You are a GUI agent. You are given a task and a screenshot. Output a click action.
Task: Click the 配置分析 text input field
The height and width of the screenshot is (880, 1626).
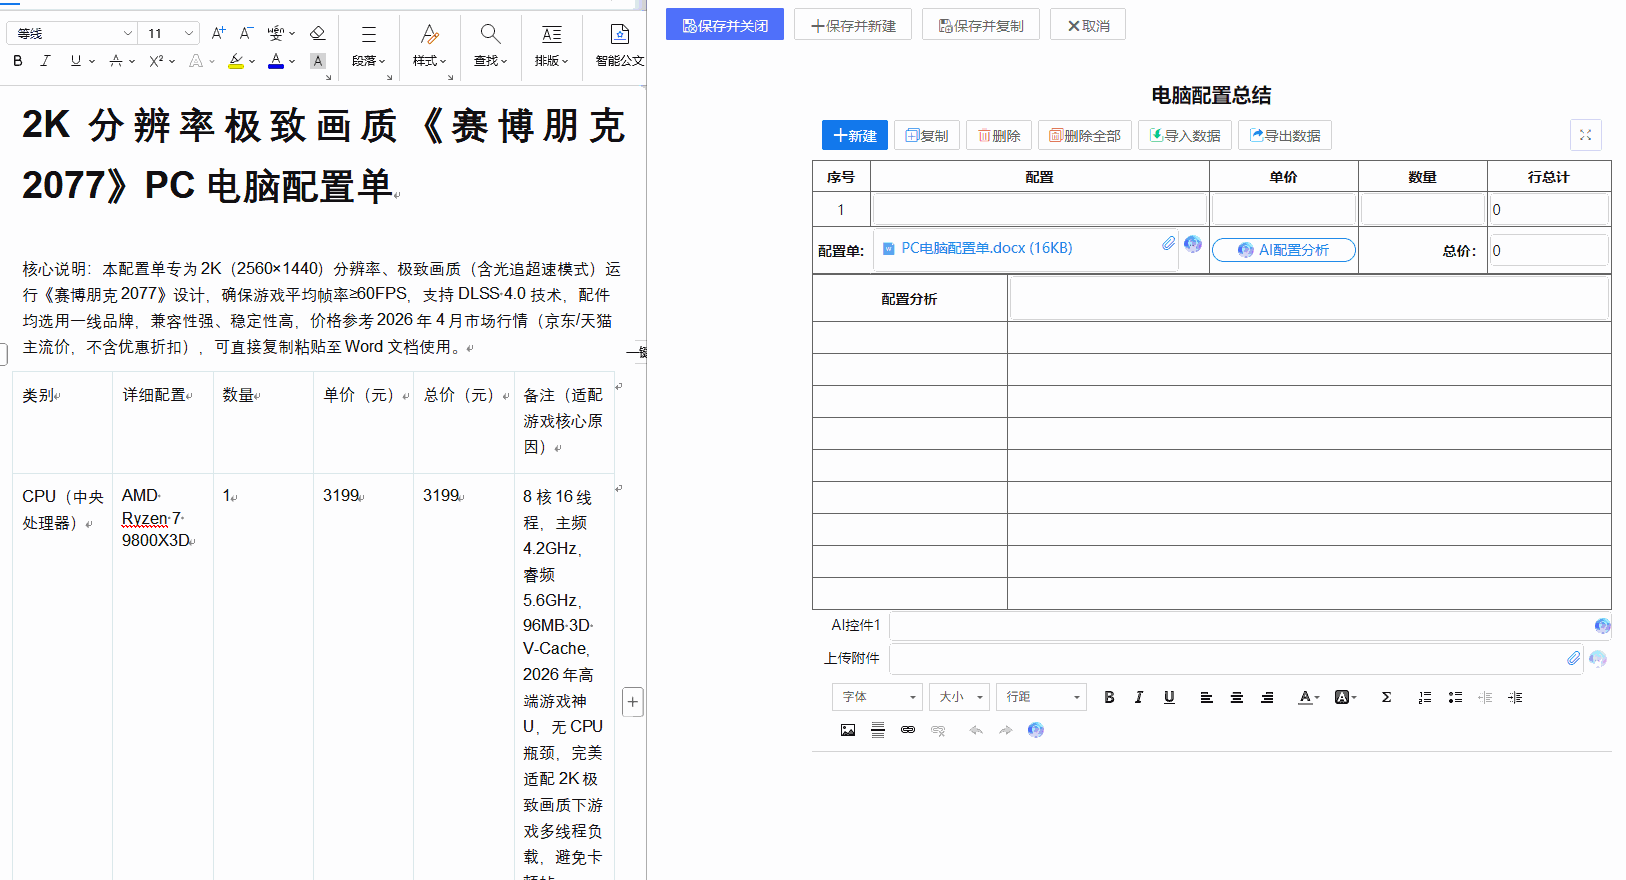(x=1309, y=298)
